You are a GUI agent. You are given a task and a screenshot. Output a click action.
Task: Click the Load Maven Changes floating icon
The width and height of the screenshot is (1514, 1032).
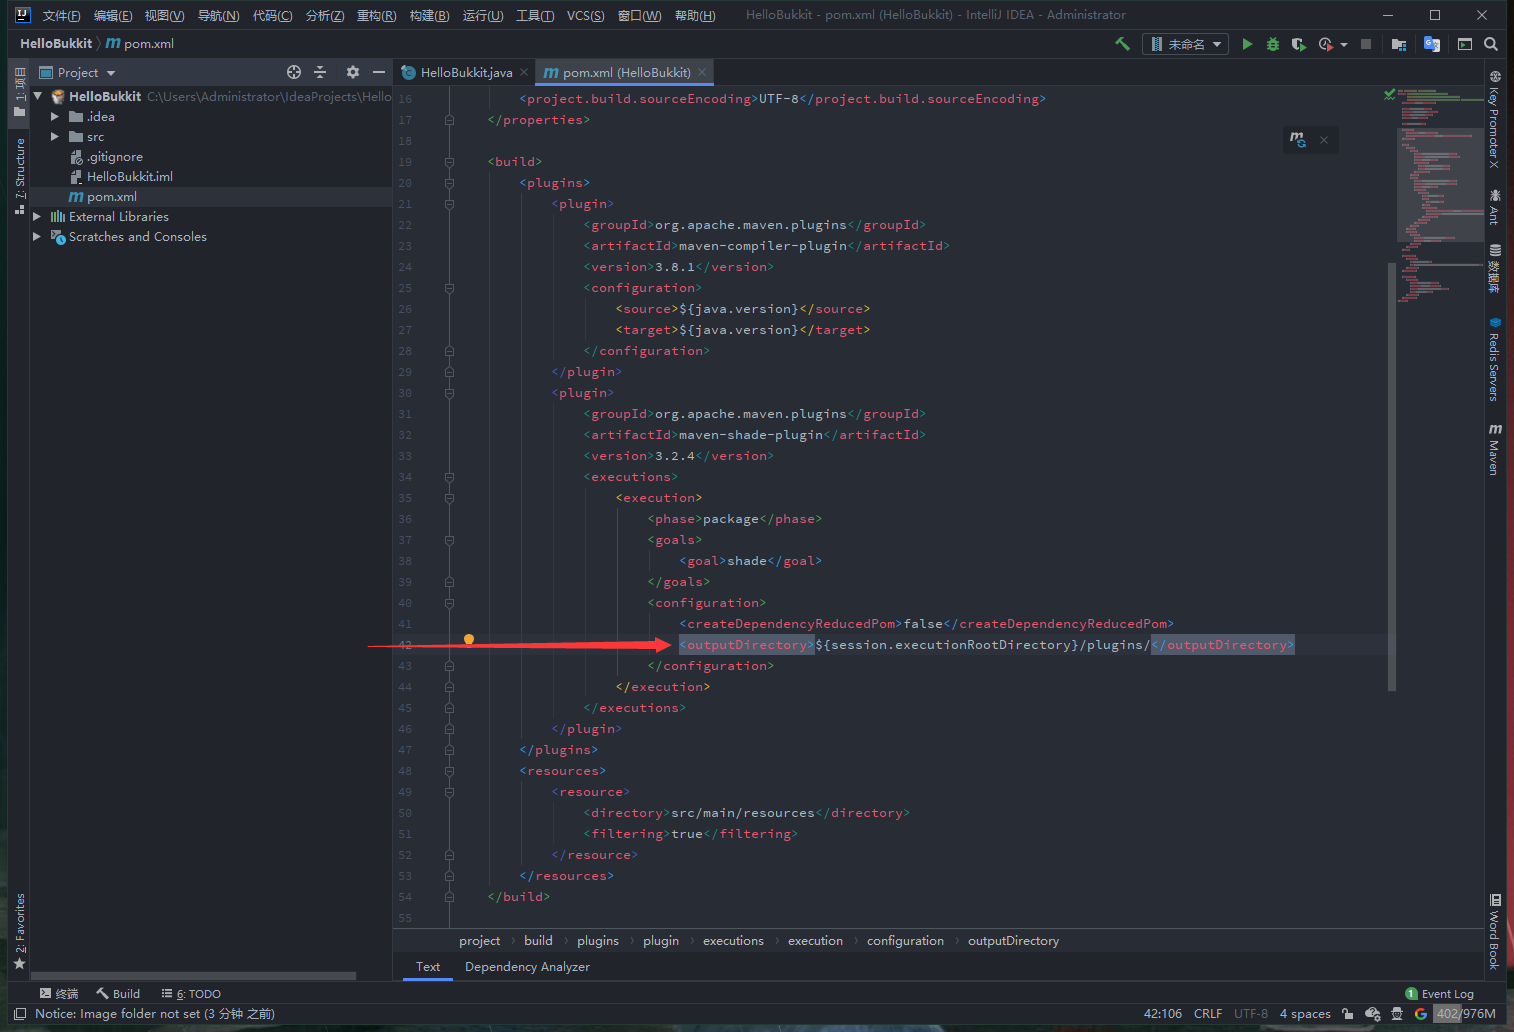pyautogui.click(x=1298, y=140)
